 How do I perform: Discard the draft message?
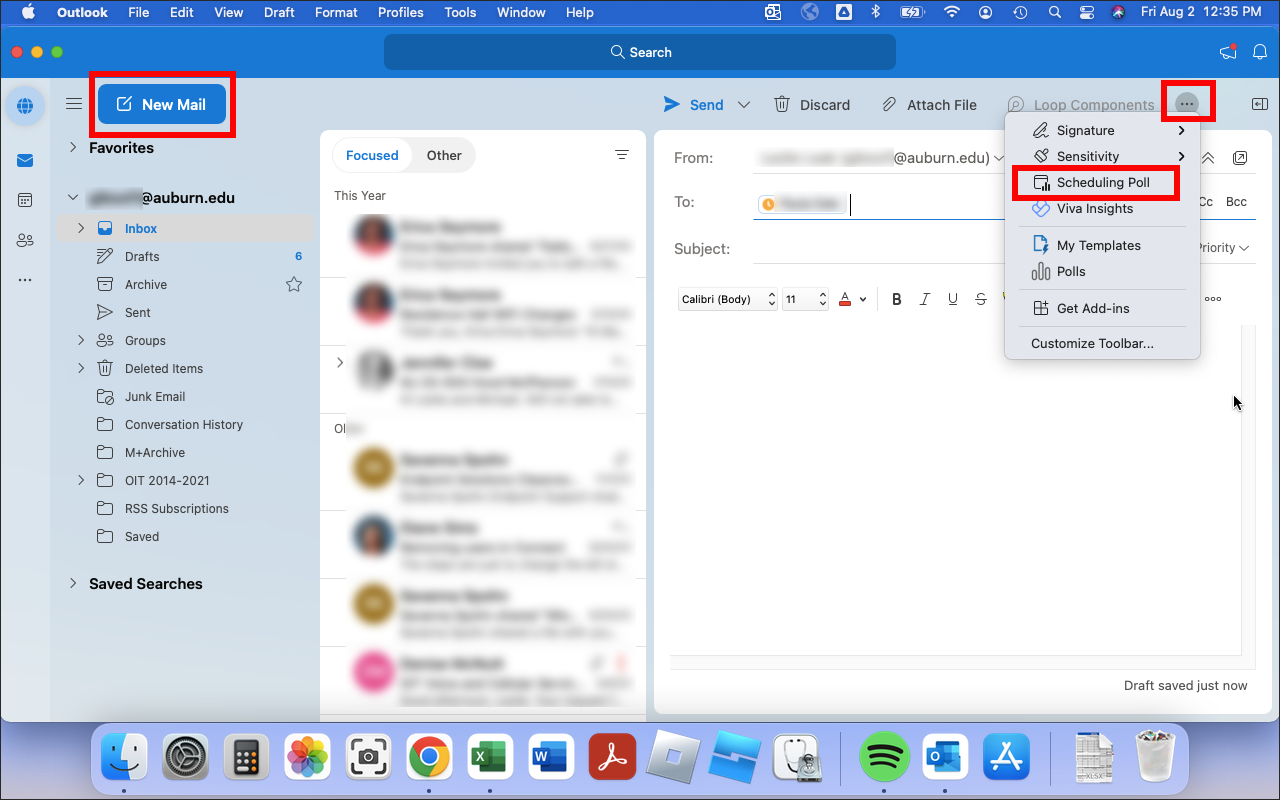(812, 105)
